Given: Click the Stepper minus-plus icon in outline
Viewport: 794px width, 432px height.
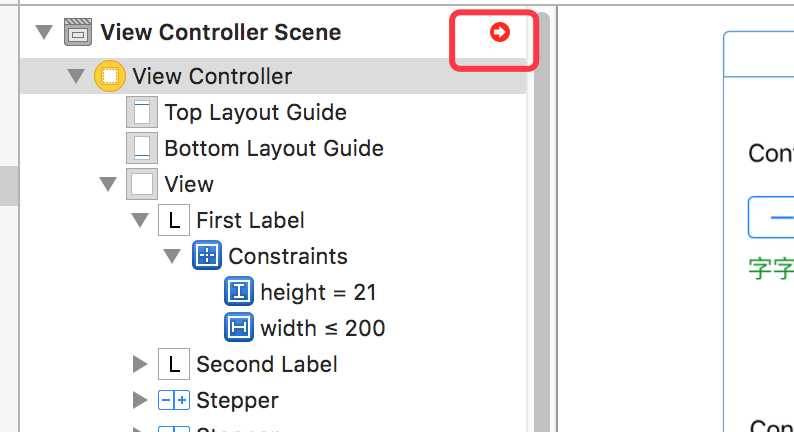Looking at the screenshot, I should [174, 400].
